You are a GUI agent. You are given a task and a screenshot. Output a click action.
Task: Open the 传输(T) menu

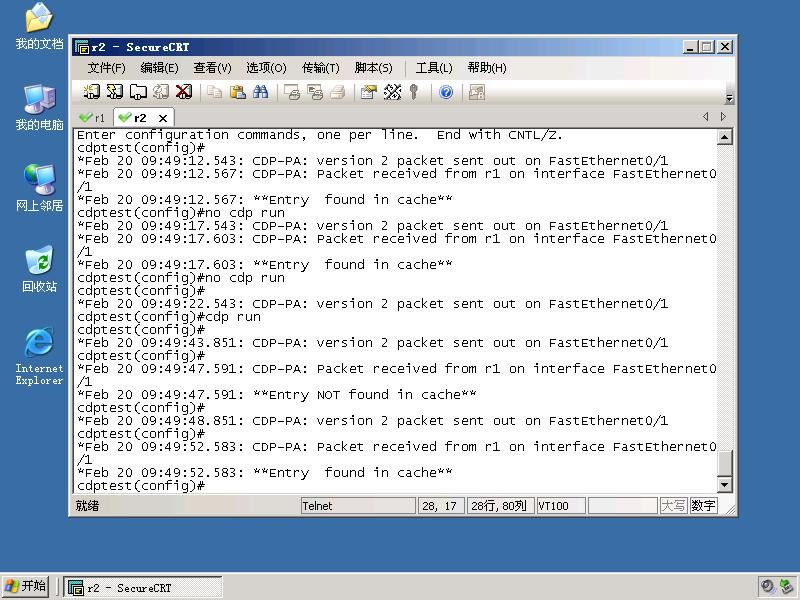(320, 68)
